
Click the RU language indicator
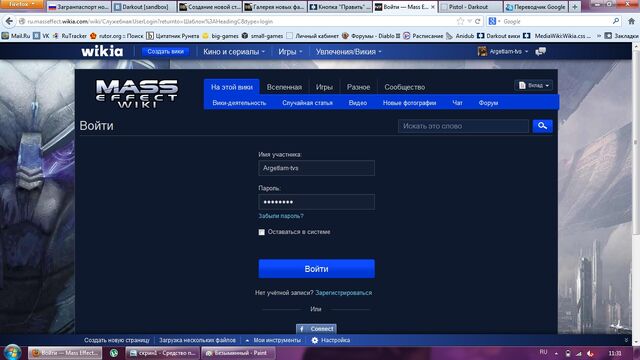point(543,352)
